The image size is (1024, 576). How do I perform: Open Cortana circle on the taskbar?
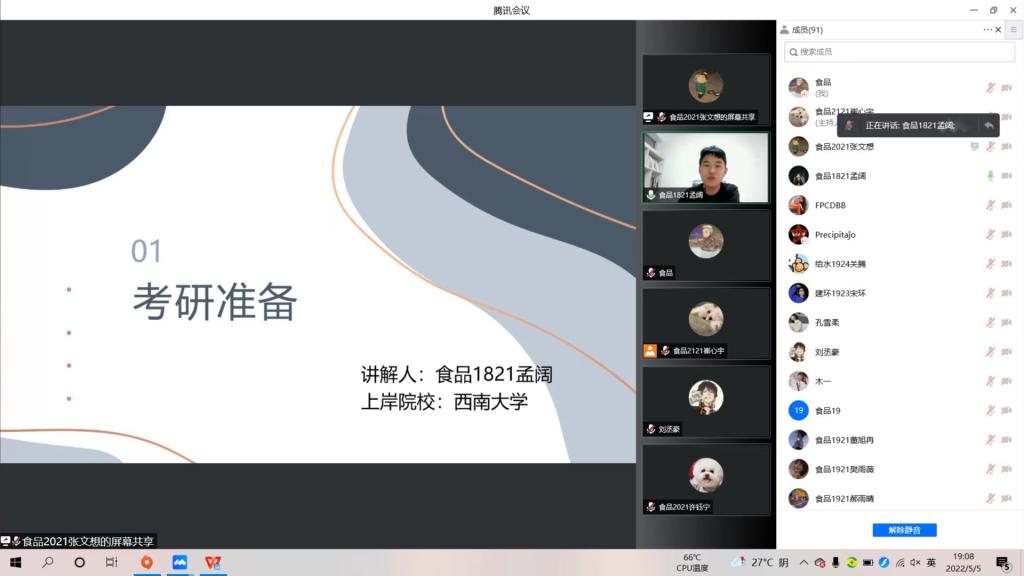point(80,562)
